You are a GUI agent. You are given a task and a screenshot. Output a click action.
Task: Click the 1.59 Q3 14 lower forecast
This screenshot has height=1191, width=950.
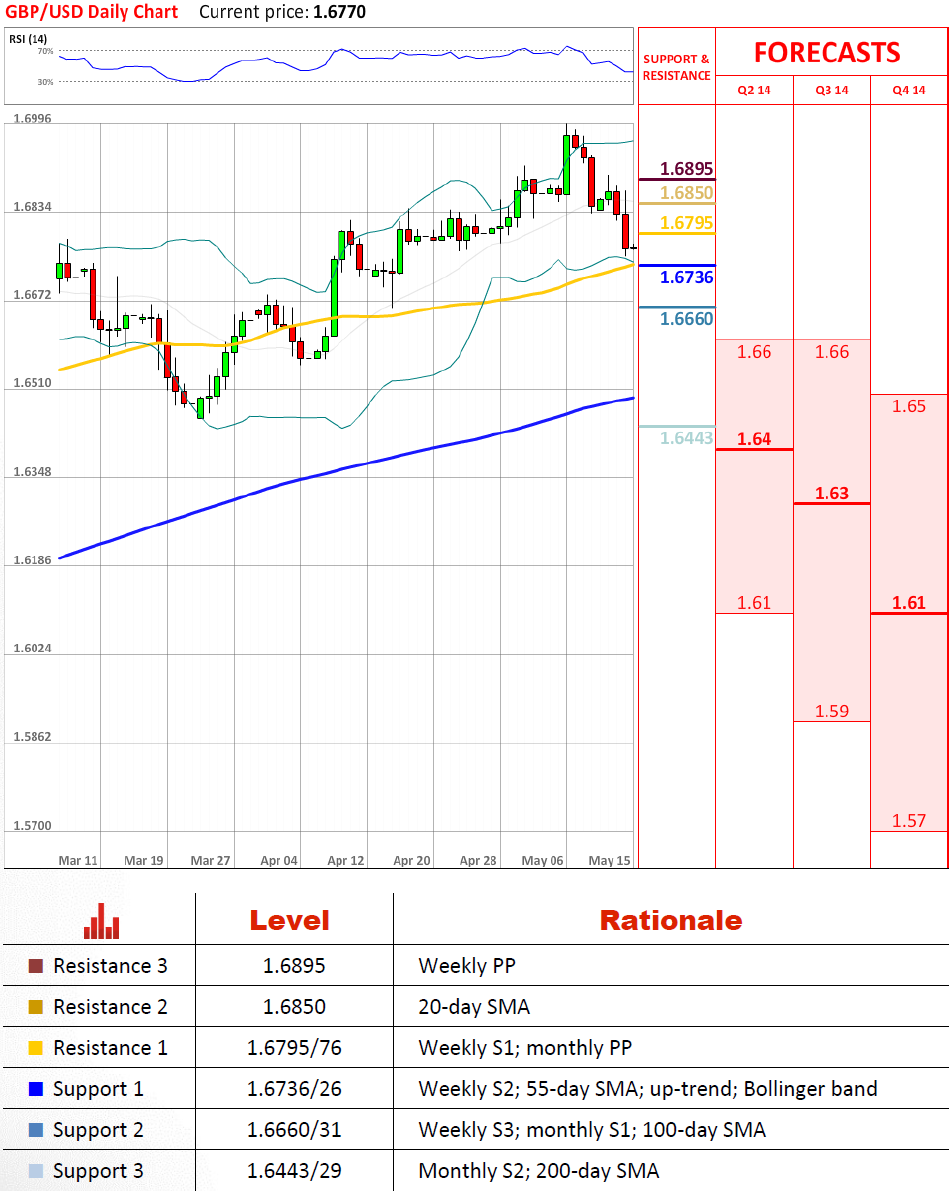(832, 712)
